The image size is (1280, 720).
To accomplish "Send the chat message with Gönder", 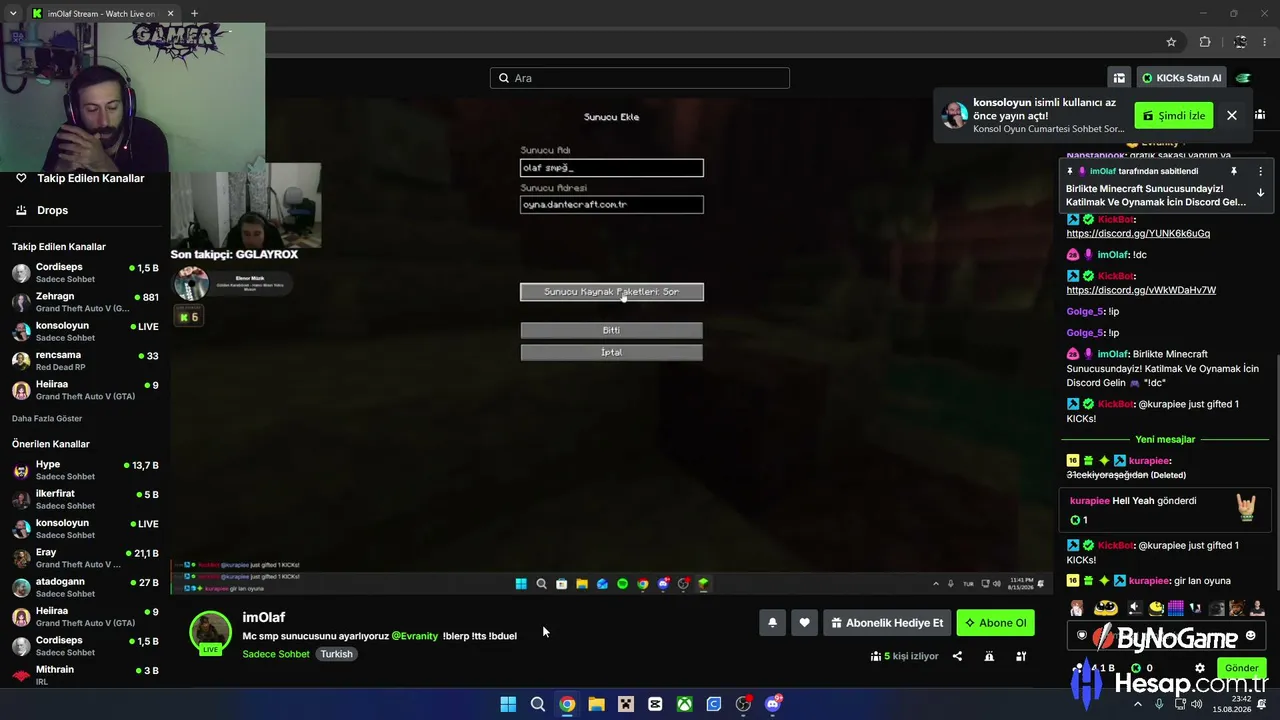I will 1241,668.
